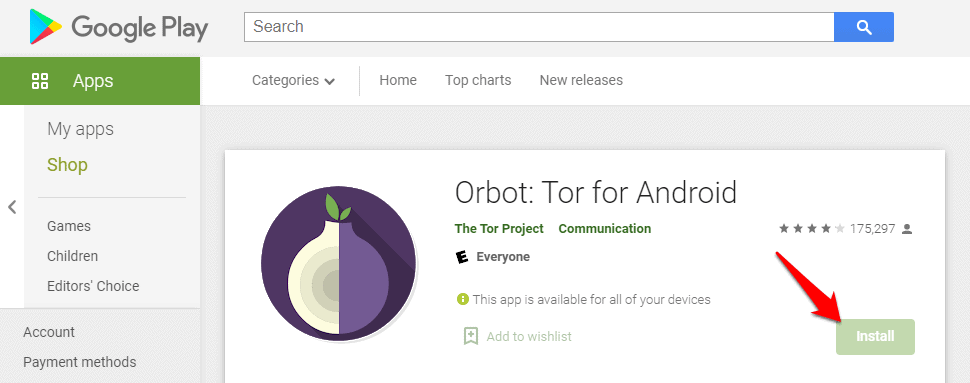Screen dimensions: 970x383
Task: Open the Top charts tab
Action: (x=478, y=80)
